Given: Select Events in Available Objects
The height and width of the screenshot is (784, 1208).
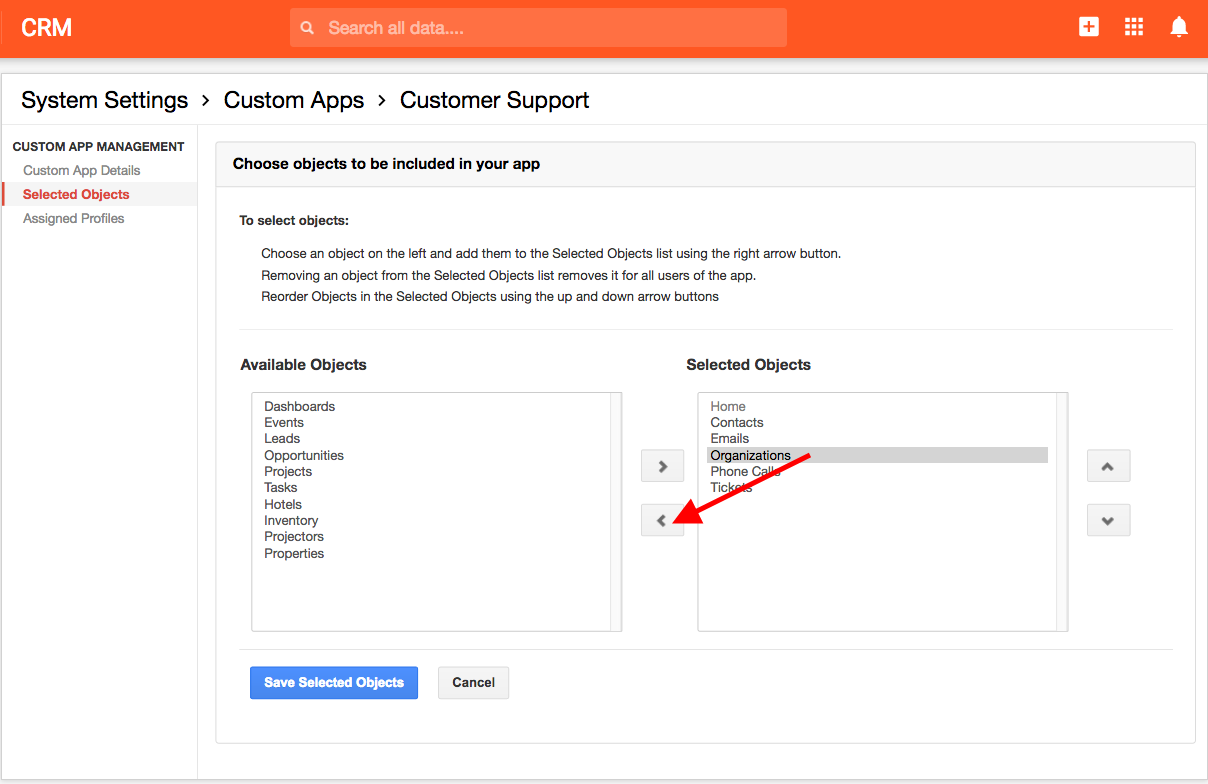Looking at the screenshot, I should point(284,422).
